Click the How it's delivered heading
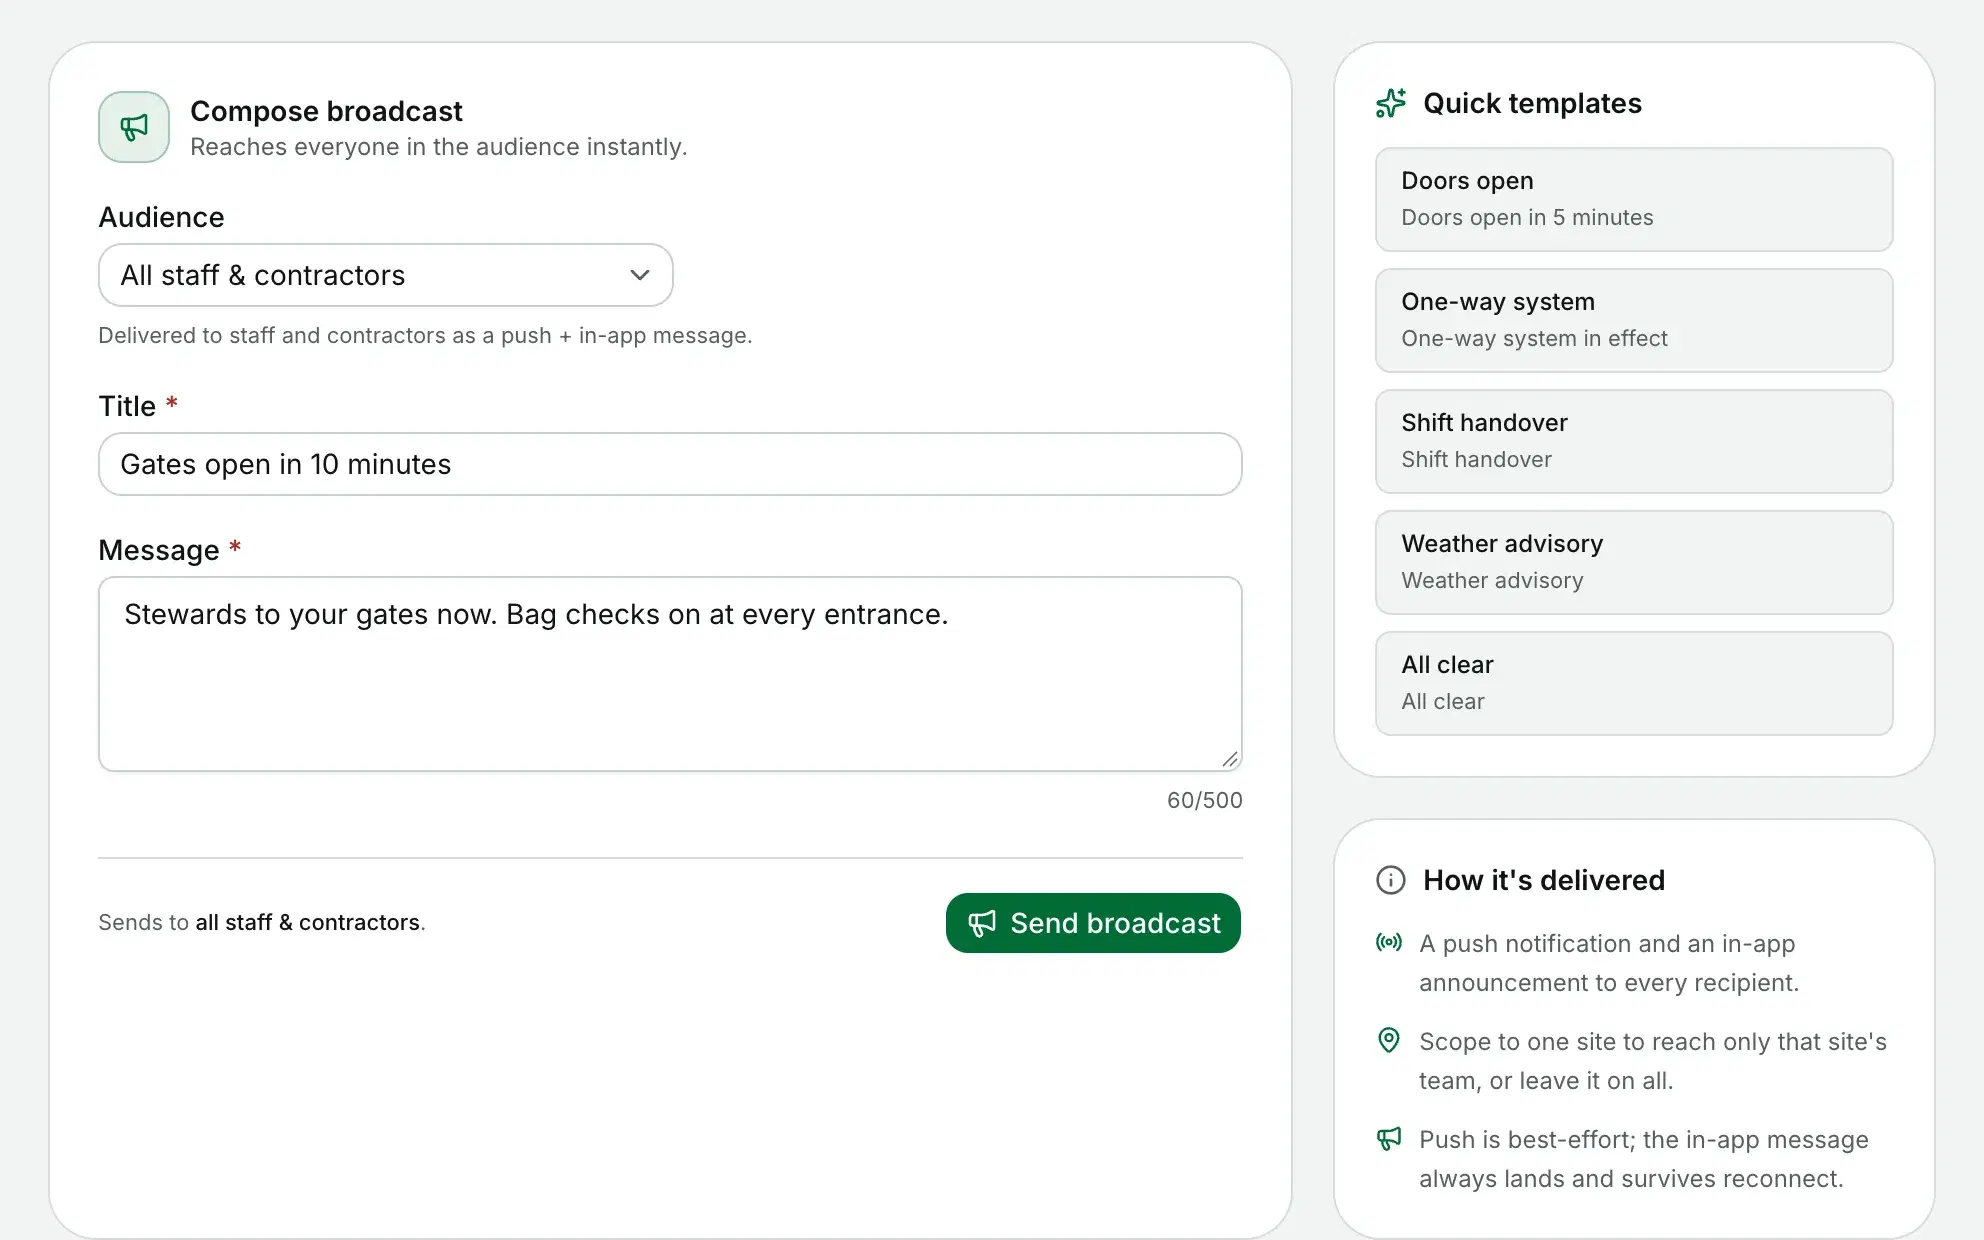Image resolution: width=1984 pixels, height=1240 pixels. click(x=1544, y=880)
